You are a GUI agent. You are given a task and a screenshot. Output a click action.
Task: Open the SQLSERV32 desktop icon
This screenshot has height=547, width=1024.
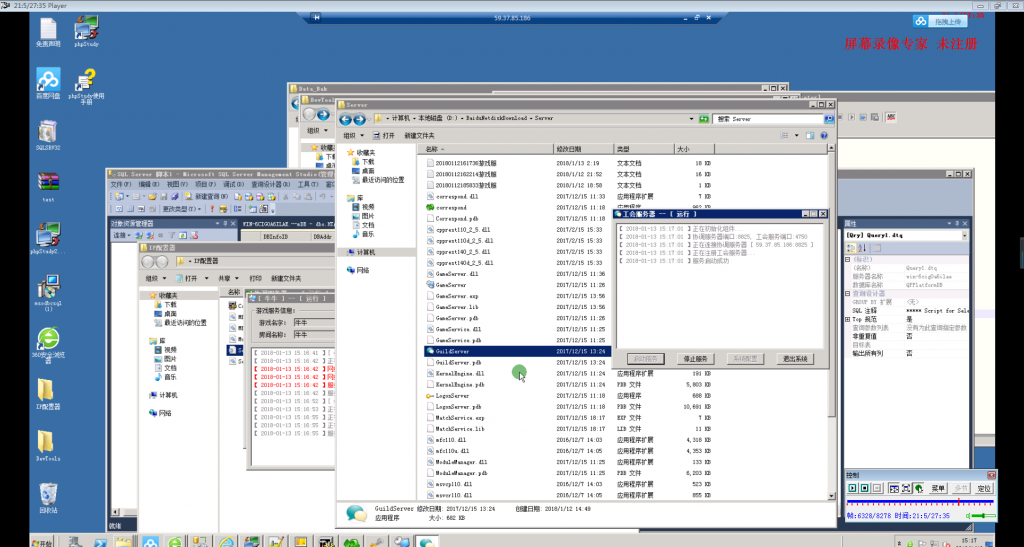click(x=47, y=134)
